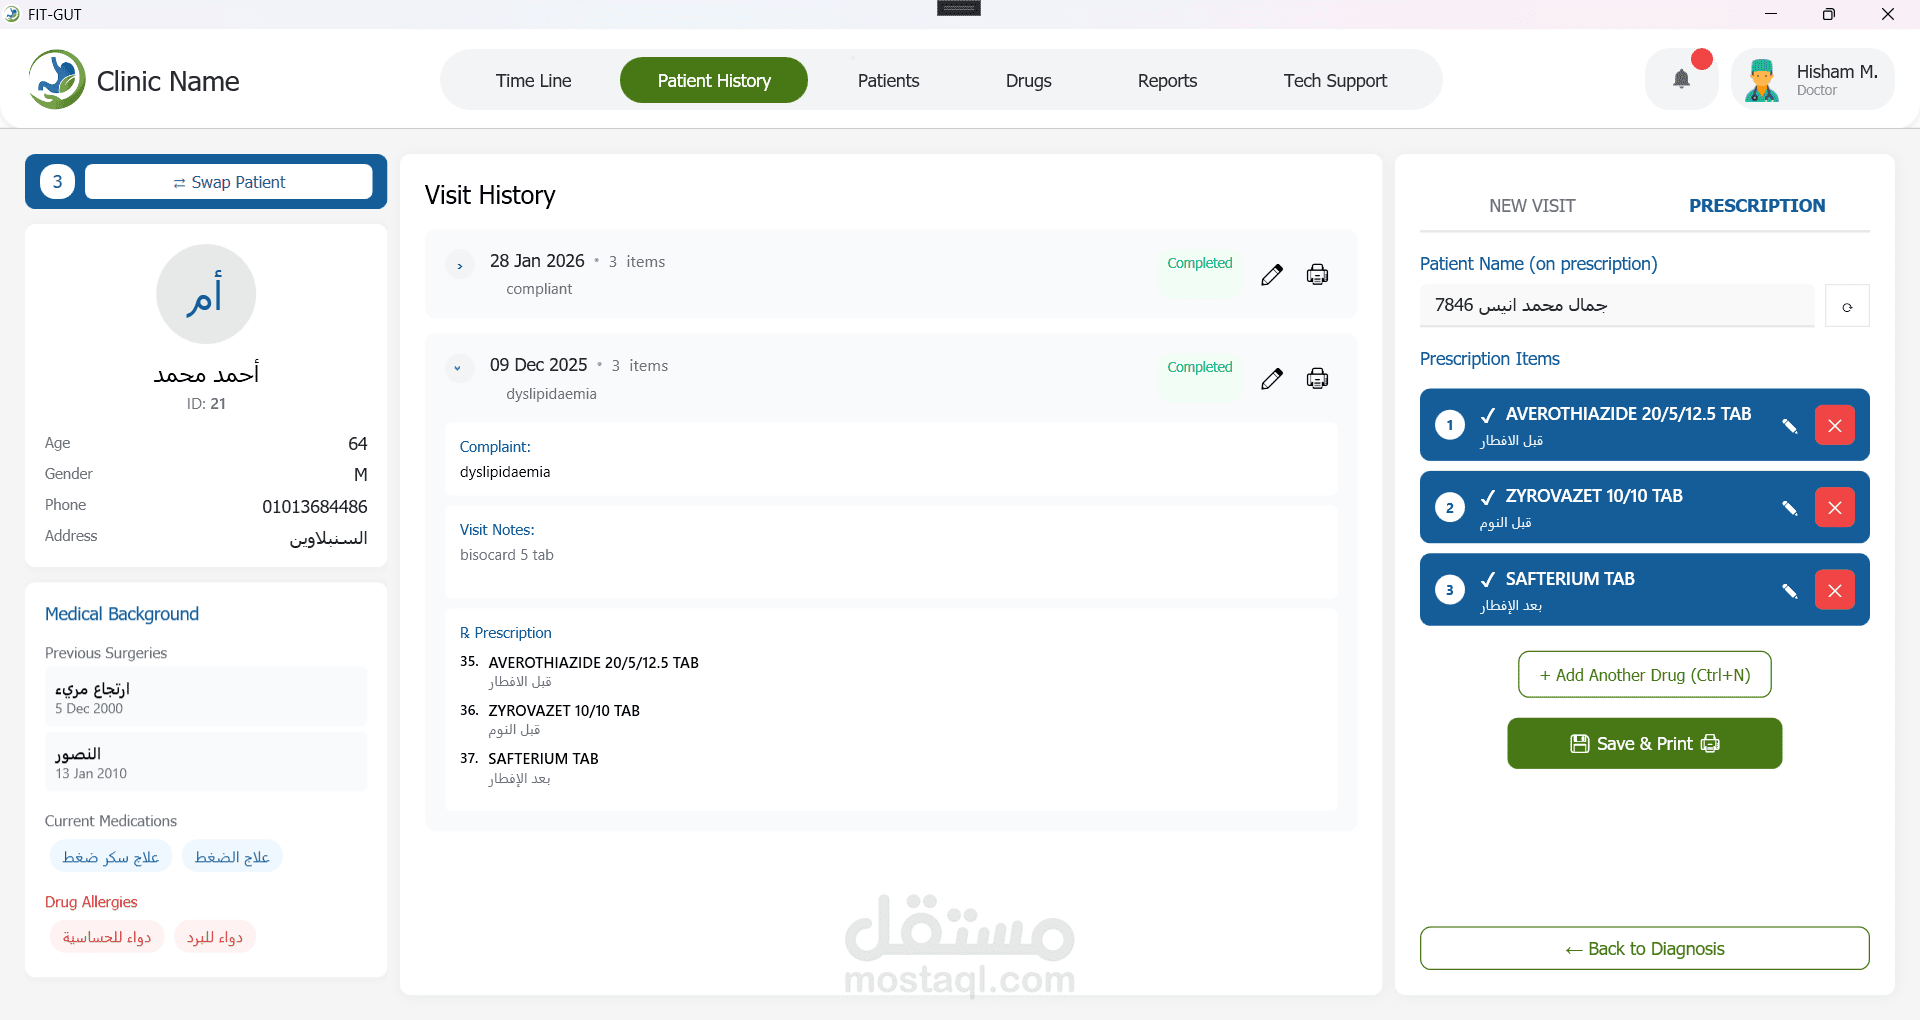
Task: Edit ZYROVAZET 10/10 TAB with pencil icon
Action: coord(1789,507)
